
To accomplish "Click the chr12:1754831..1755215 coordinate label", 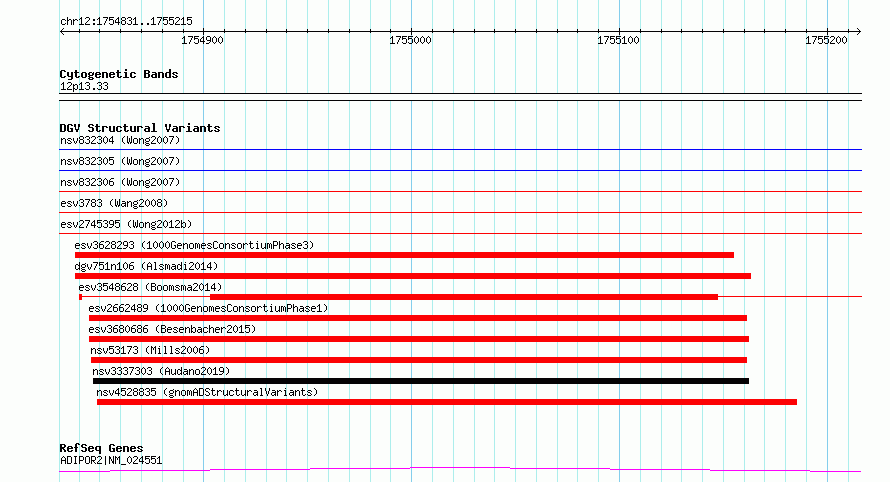I will tap(126, 21).
